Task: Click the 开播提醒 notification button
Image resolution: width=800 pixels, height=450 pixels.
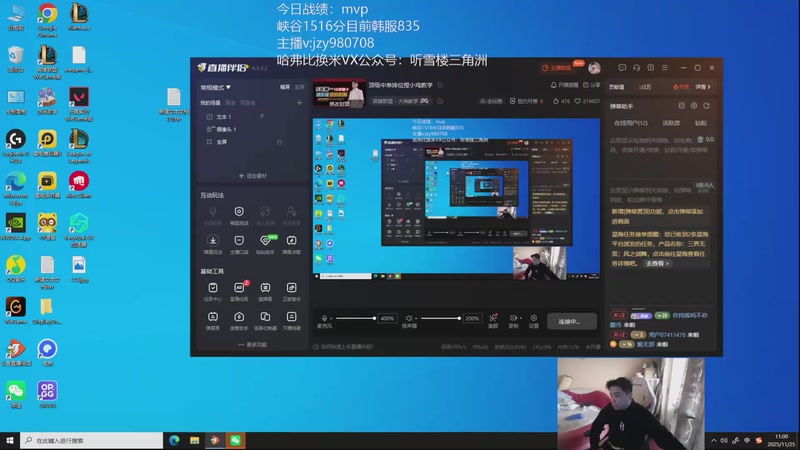Action: [564, 85]
